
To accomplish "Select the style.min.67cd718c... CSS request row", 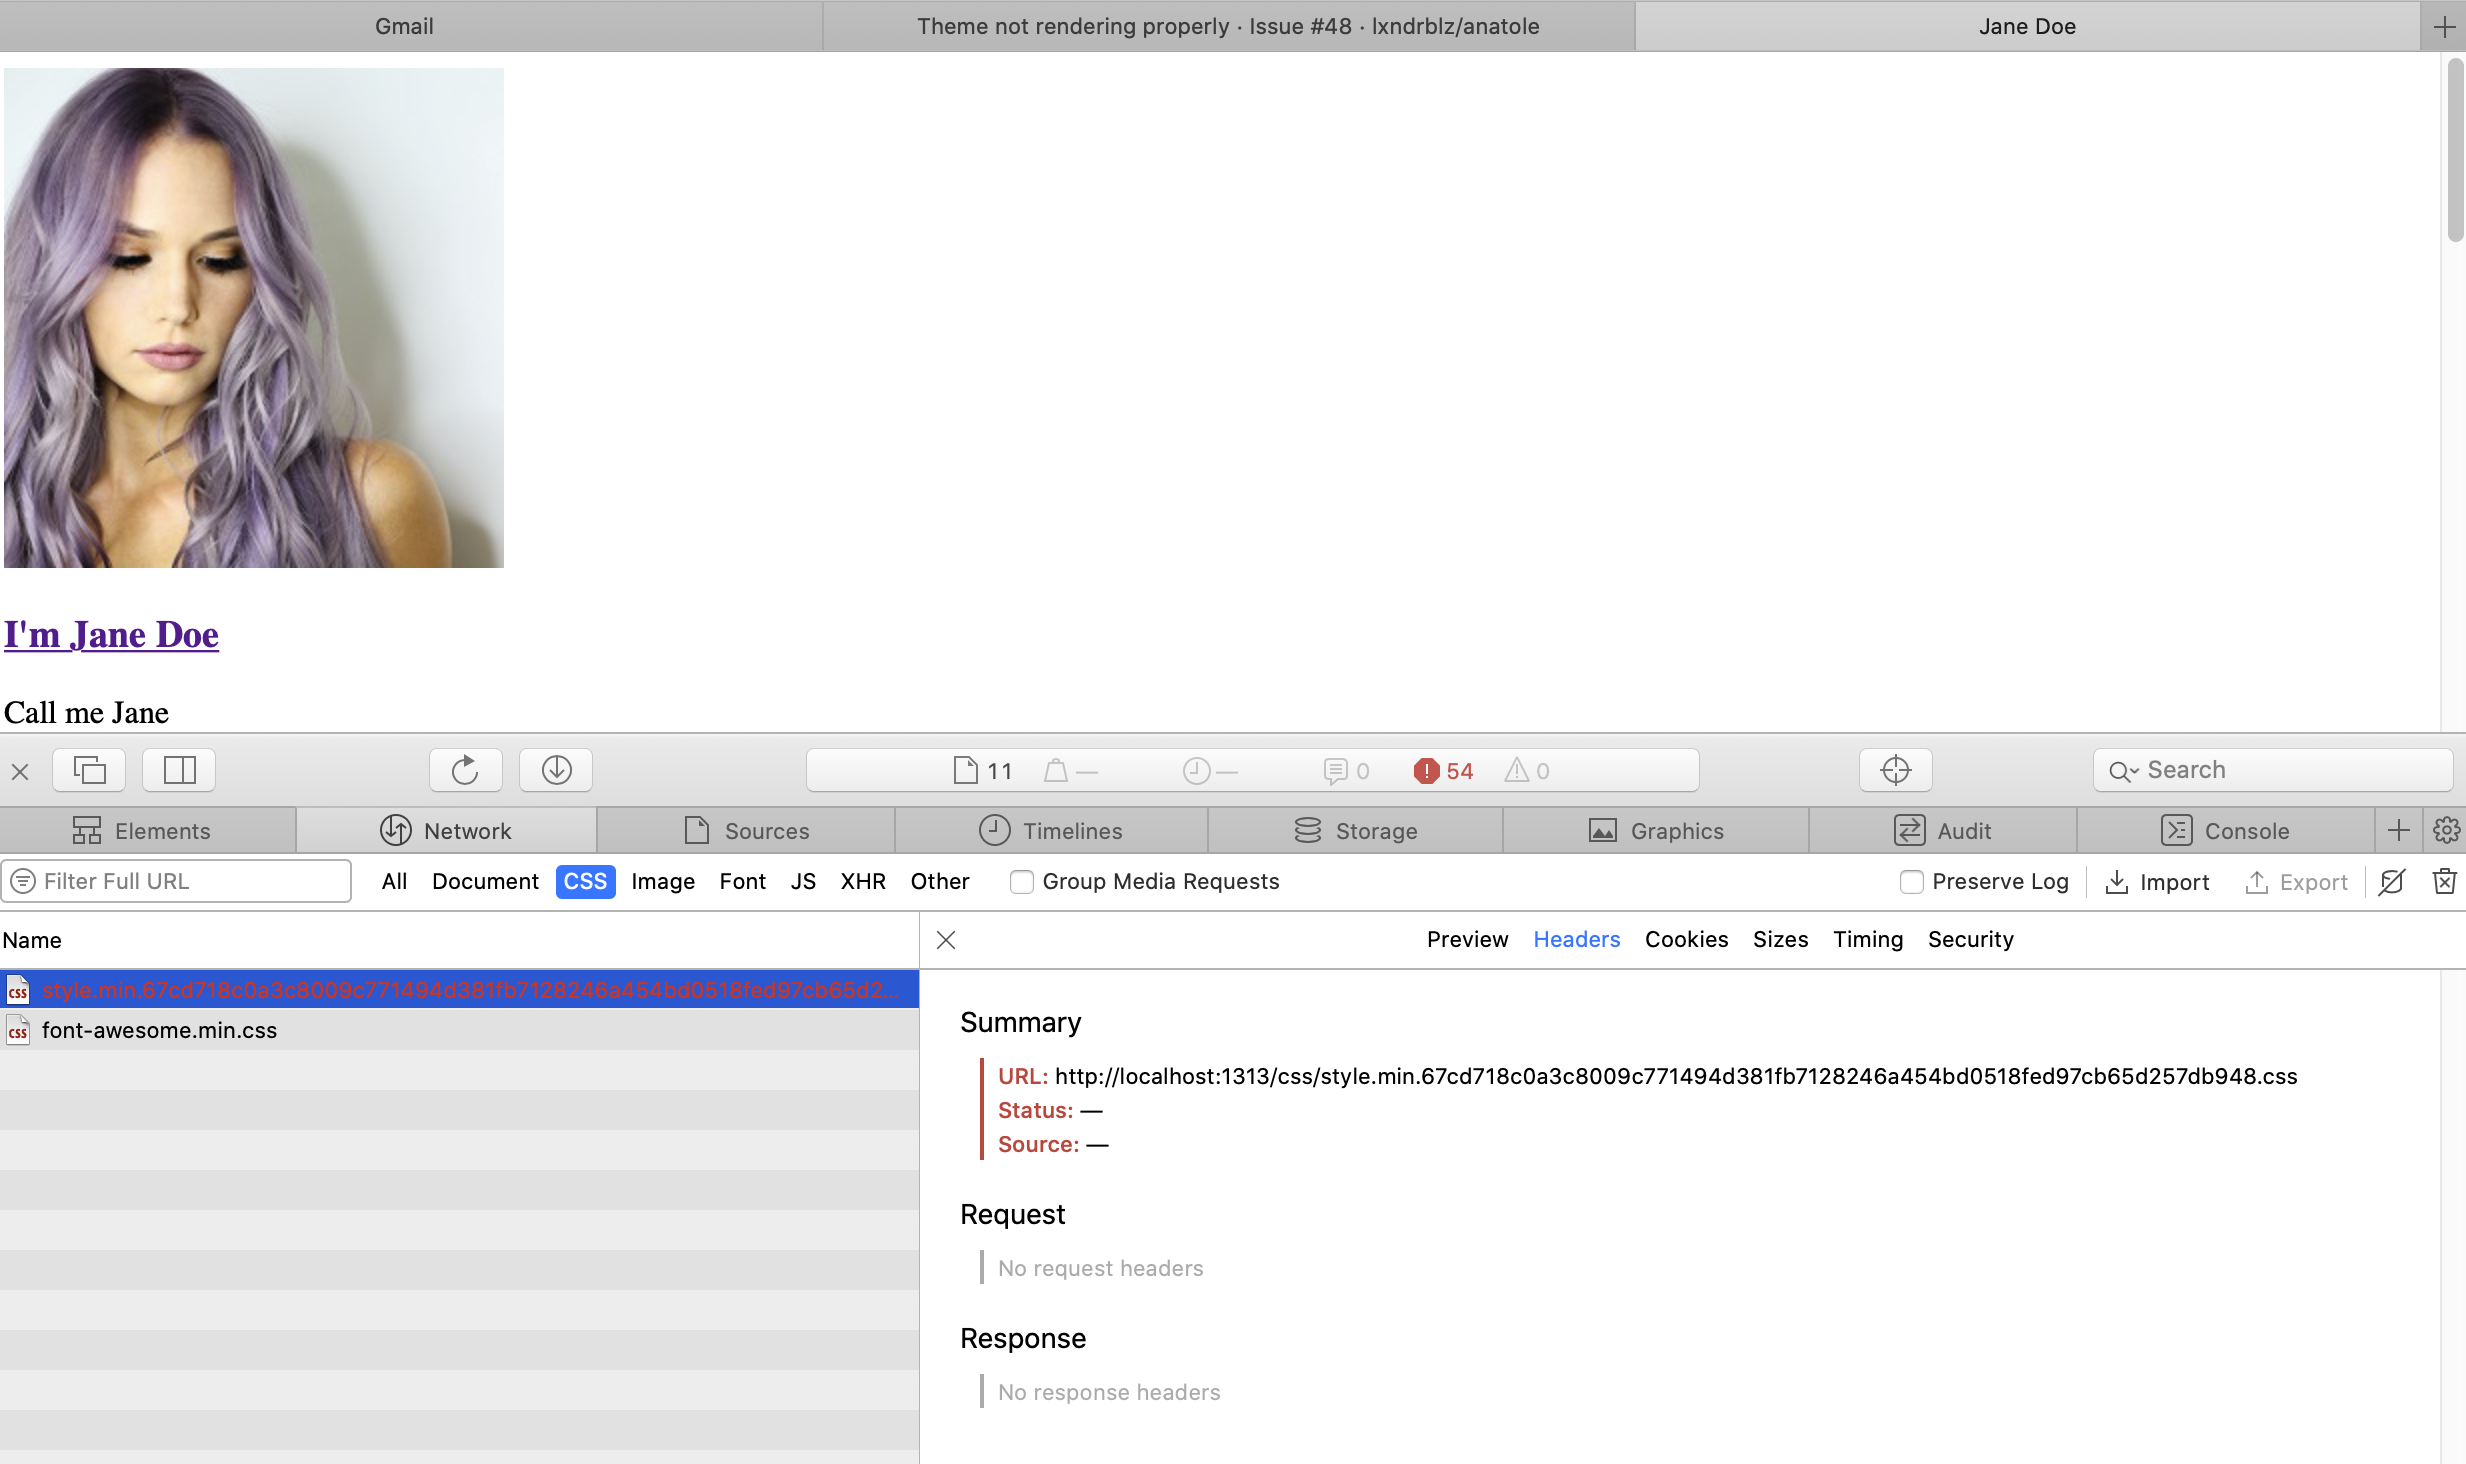I will (459, 990).
